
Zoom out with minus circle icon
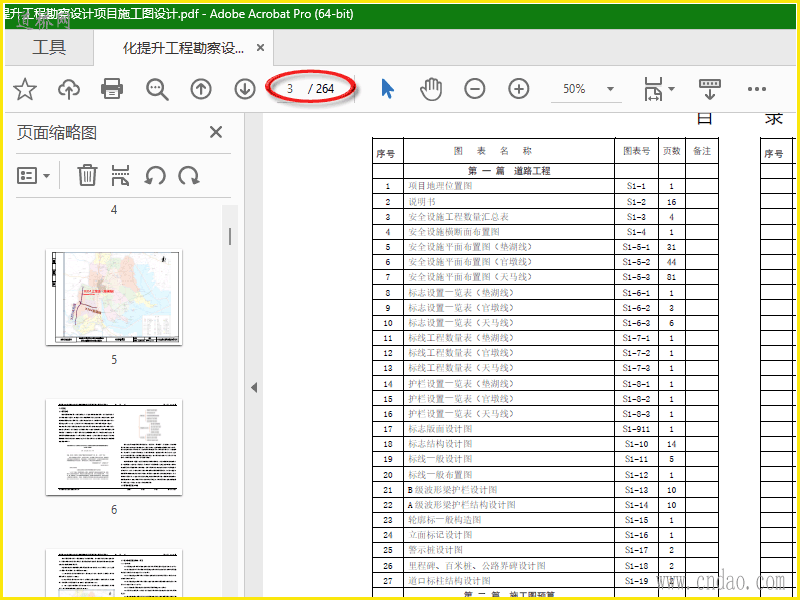click(474, 89)
